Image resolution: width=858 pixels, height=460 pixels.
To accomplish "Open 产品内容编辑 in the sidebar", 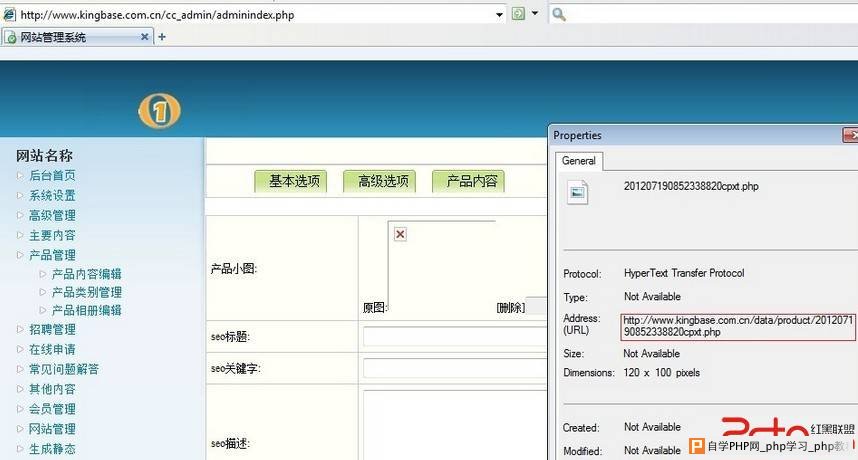I will point(86,274).
